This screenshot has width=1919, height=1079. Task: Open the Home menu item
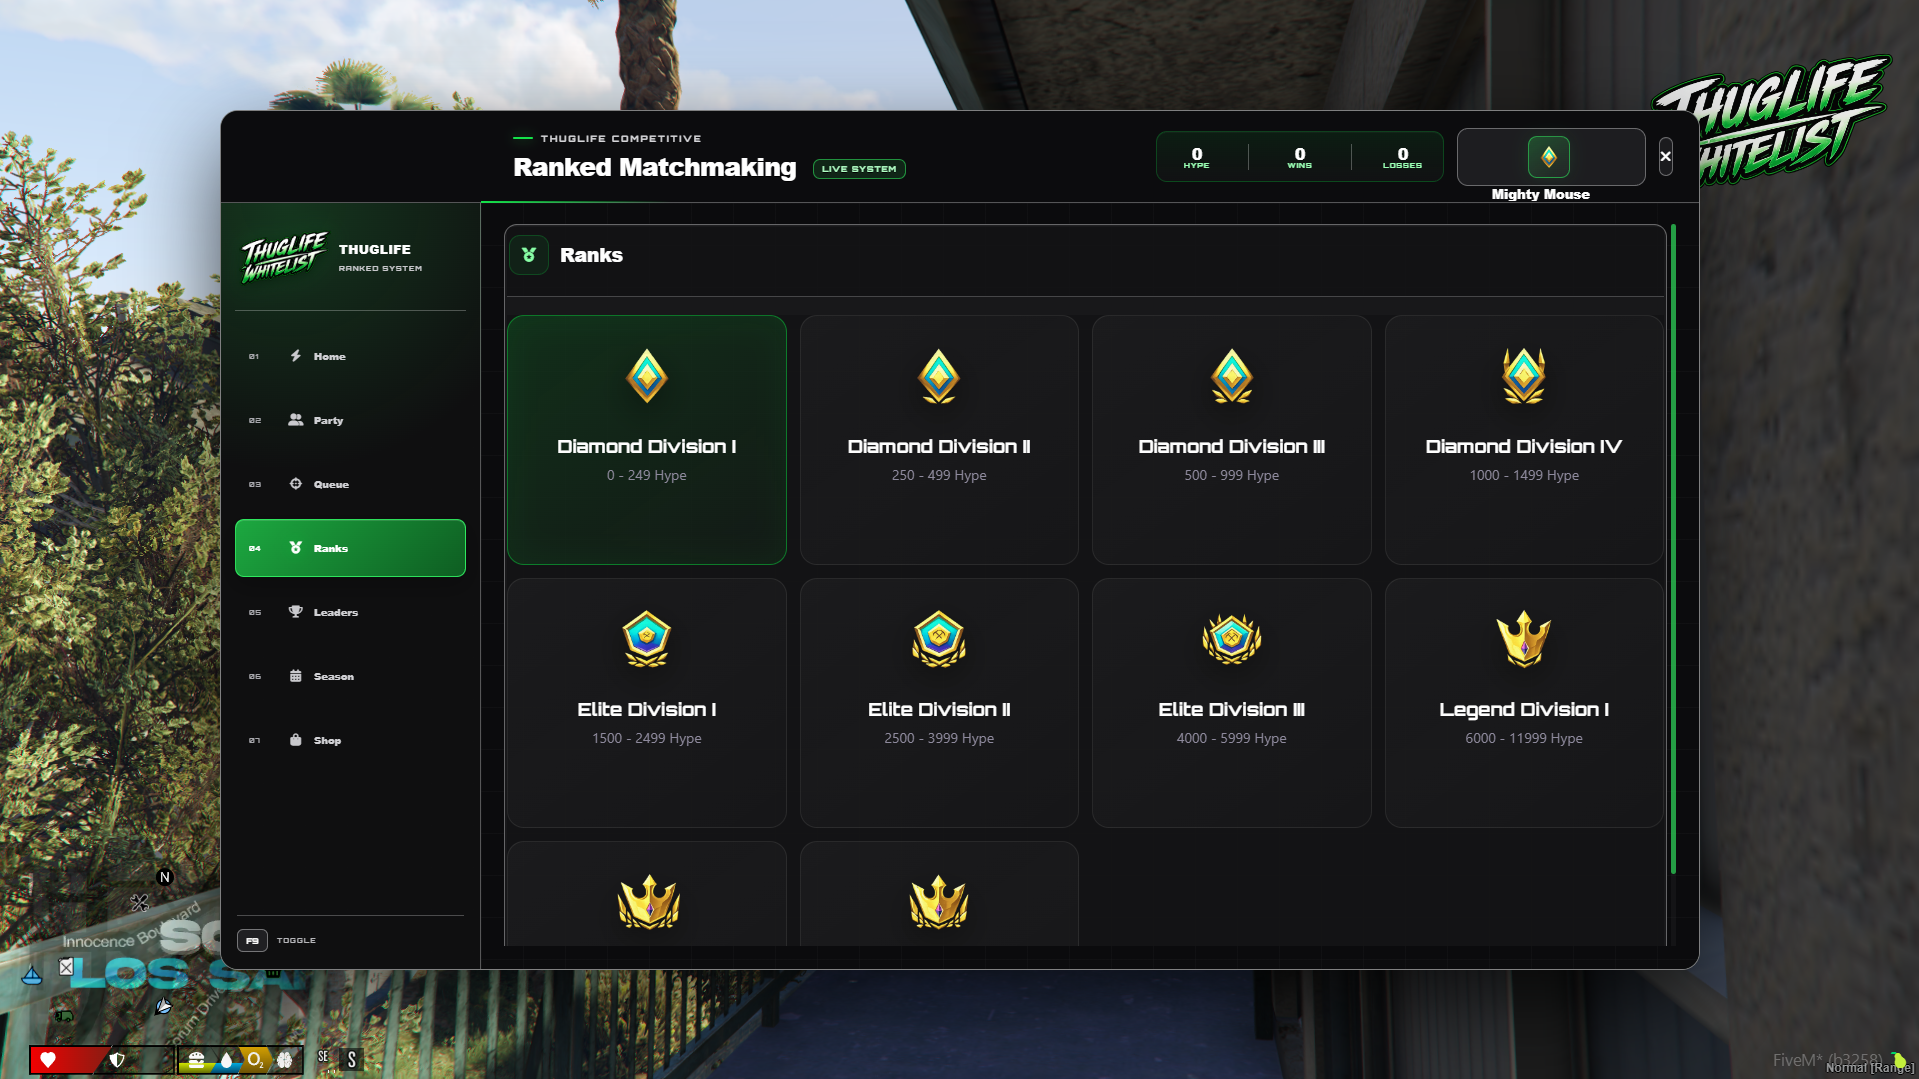[x=350, y=356]
